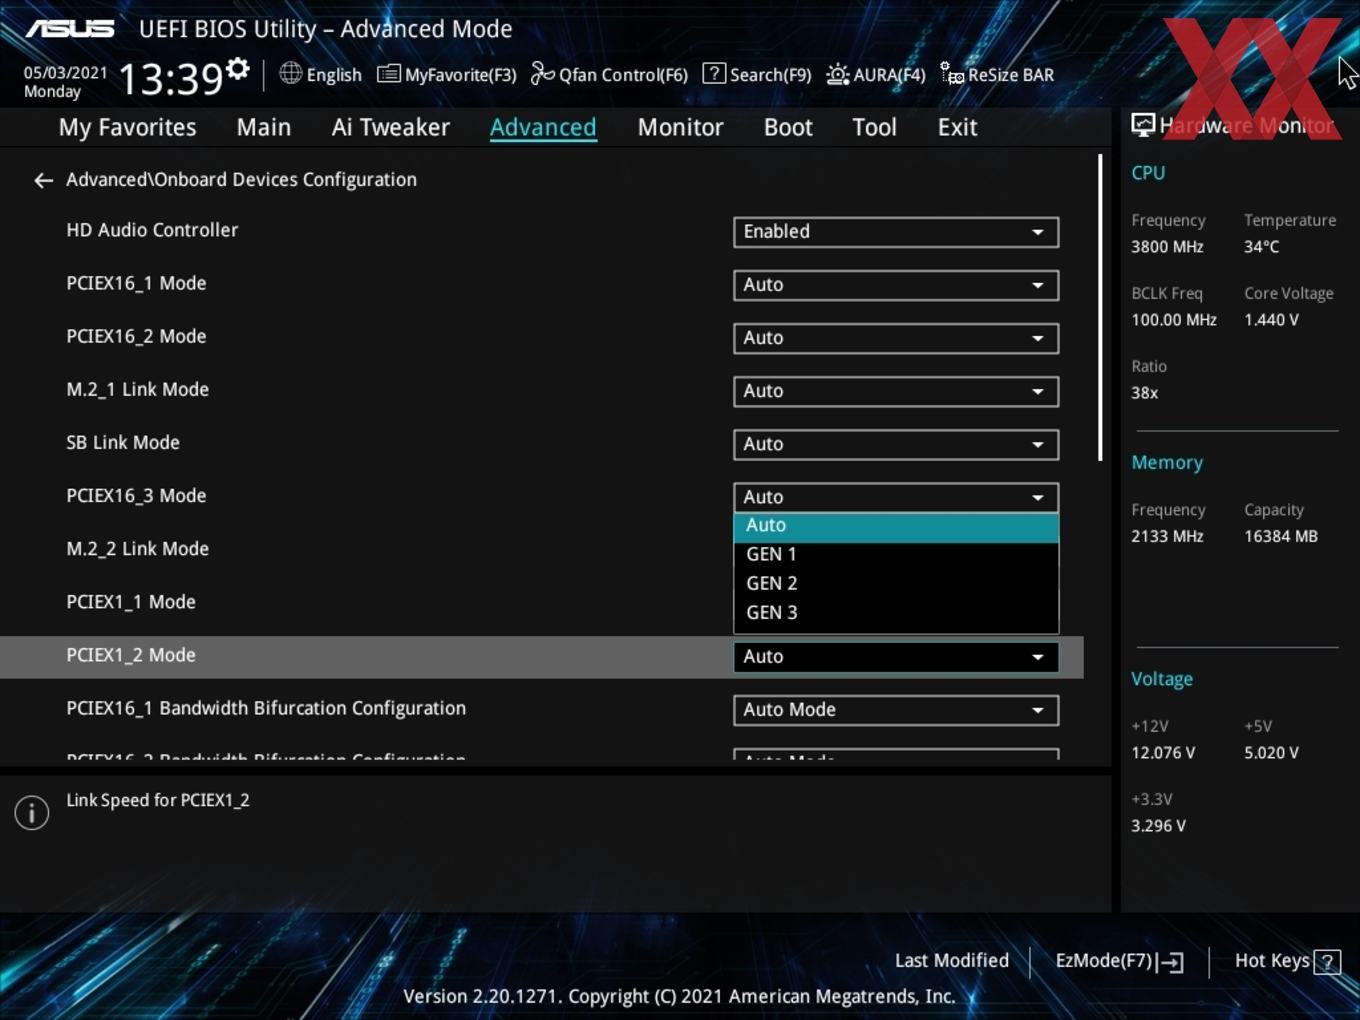Open AURA(F4) lighting settings

876,75
